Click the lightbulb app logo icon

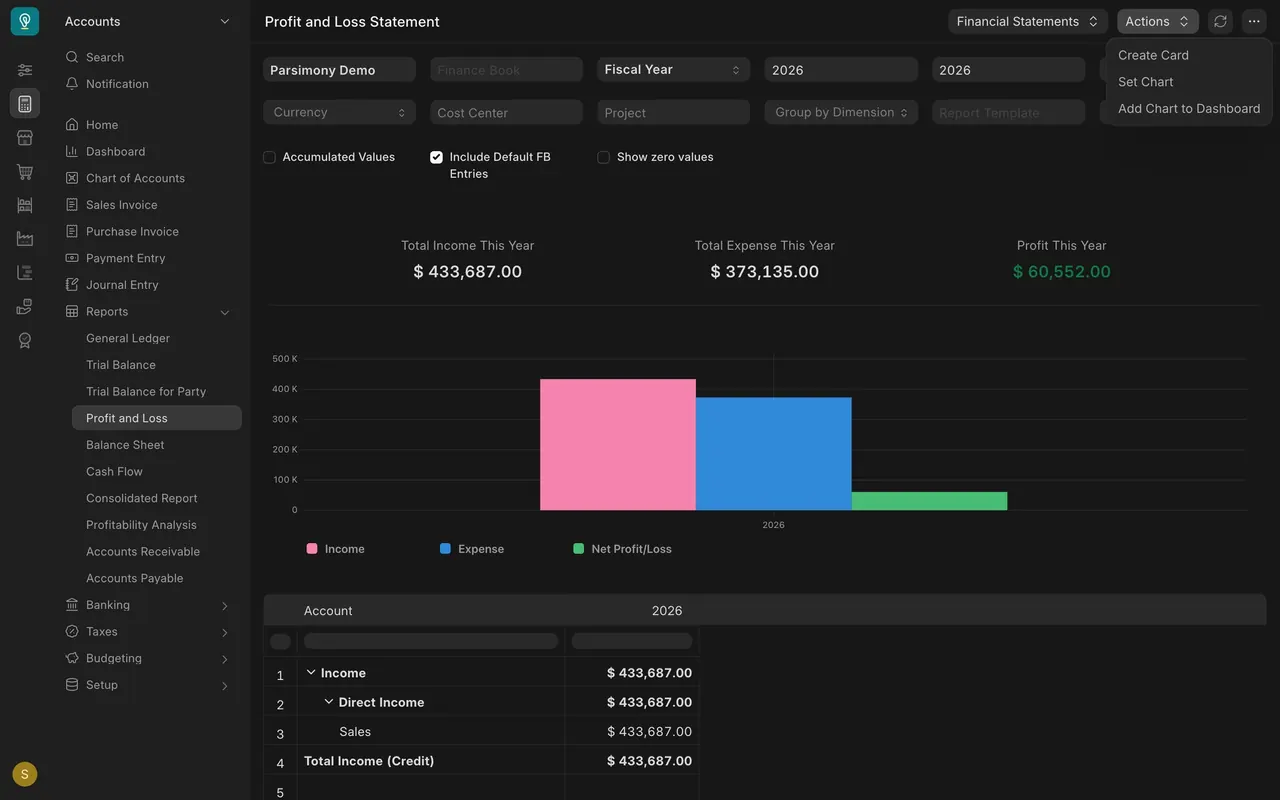pos(25,21)
